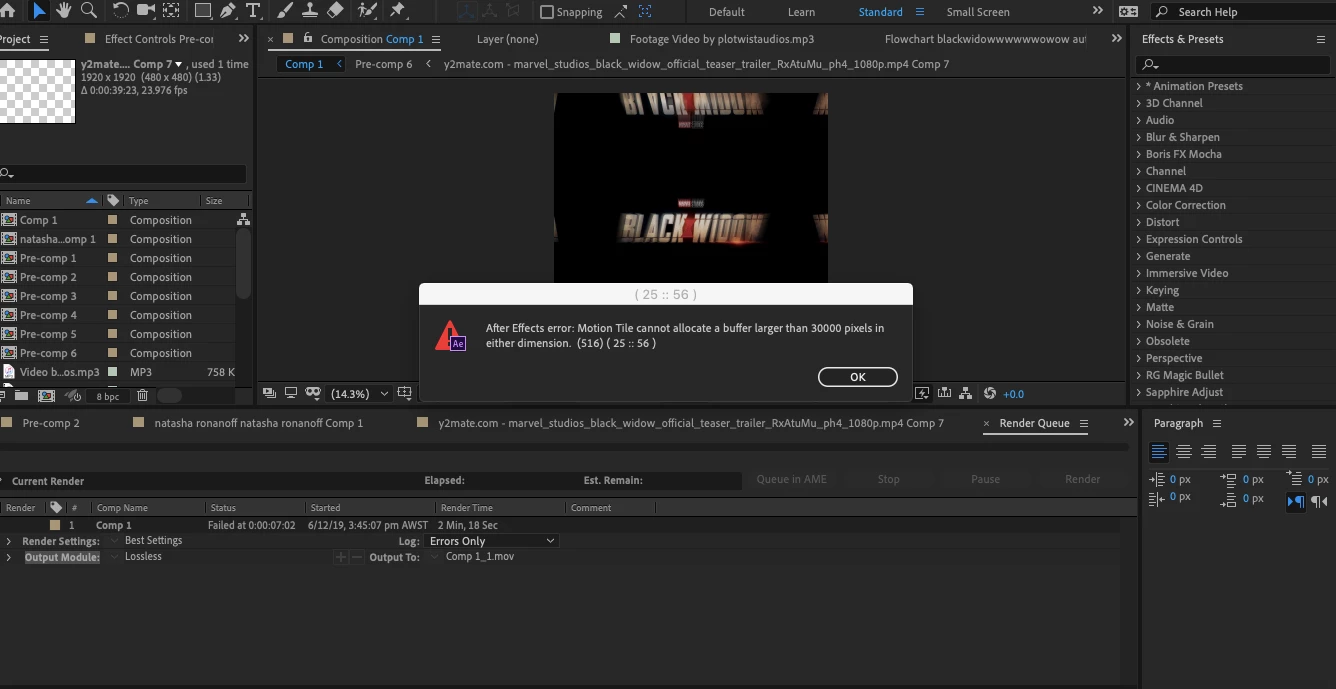Center align paragraph text
1336x689 pixels.
[1184, 452]
